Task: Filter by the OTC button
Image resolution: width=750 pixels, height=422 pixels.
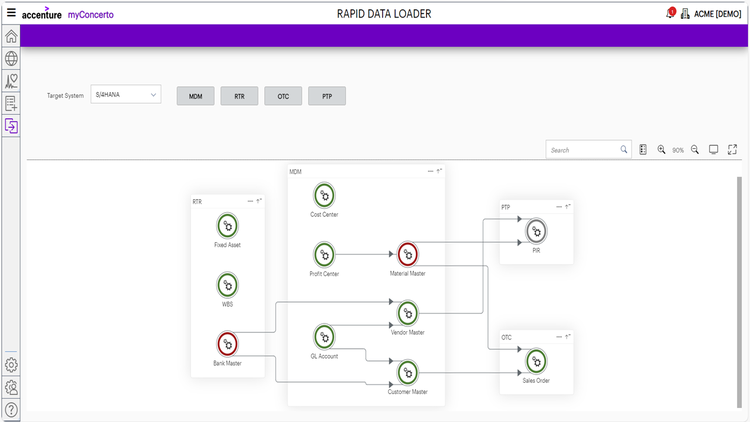Action: (283, 96)
